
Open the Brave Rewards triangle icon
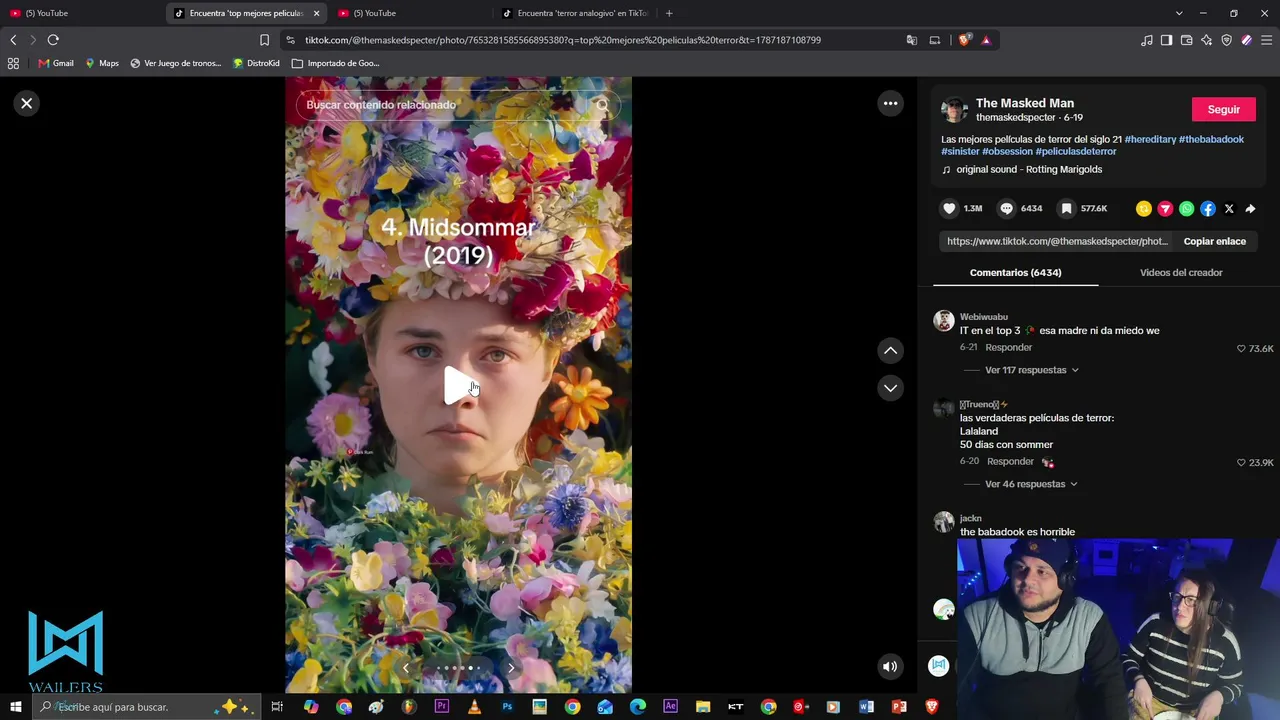coord(986,40)
